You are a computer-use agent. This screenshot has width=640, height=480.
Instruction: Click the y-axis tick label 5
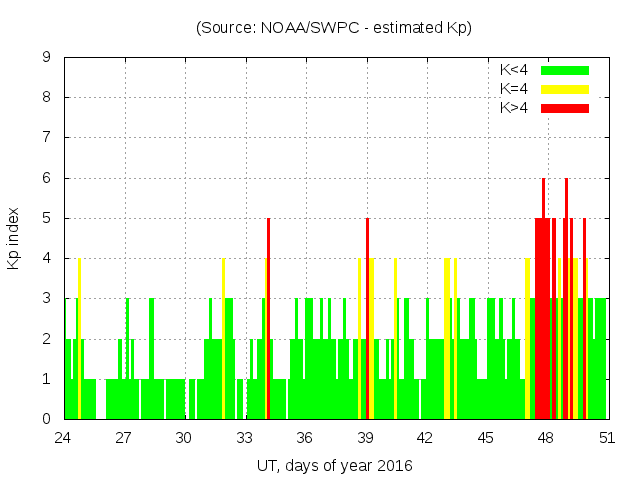(47, 218)
